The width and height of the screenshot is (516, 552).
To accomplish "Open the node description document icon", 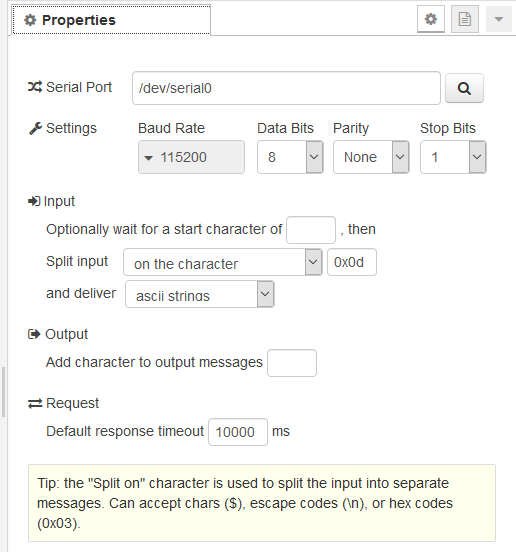I will 465,19.
